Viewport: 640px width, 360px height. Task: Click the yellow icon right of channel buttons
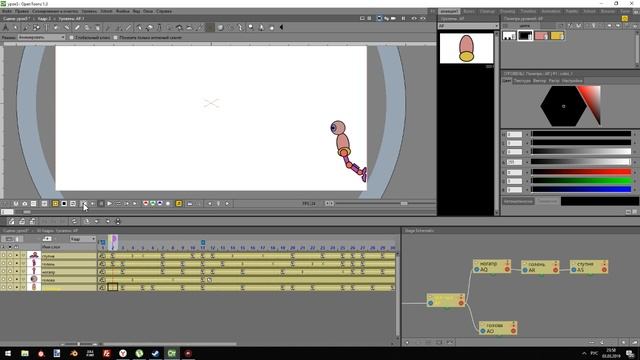pos(179,203)
